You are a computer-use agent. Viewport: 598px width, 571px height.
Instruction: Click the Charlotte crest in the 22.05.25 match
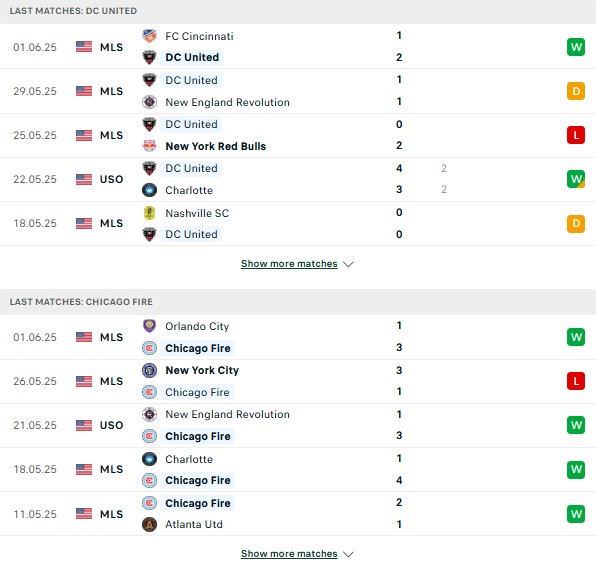coord(150,190)
